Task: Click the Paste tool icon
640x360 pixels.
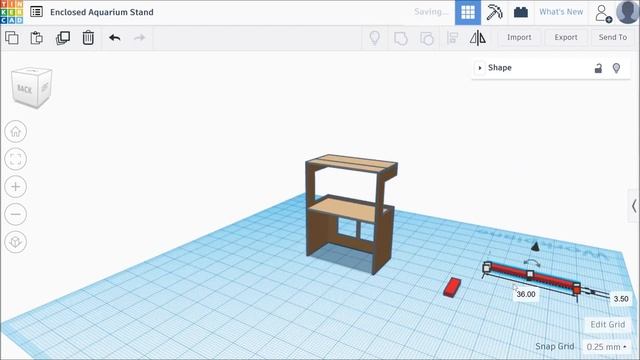Action: click(x=37, y=38)
